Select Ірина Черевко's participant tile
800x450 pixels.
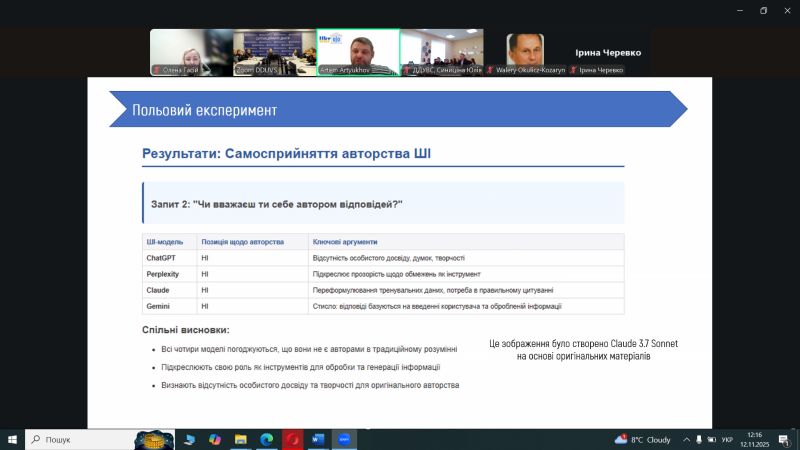coord(608,52)
